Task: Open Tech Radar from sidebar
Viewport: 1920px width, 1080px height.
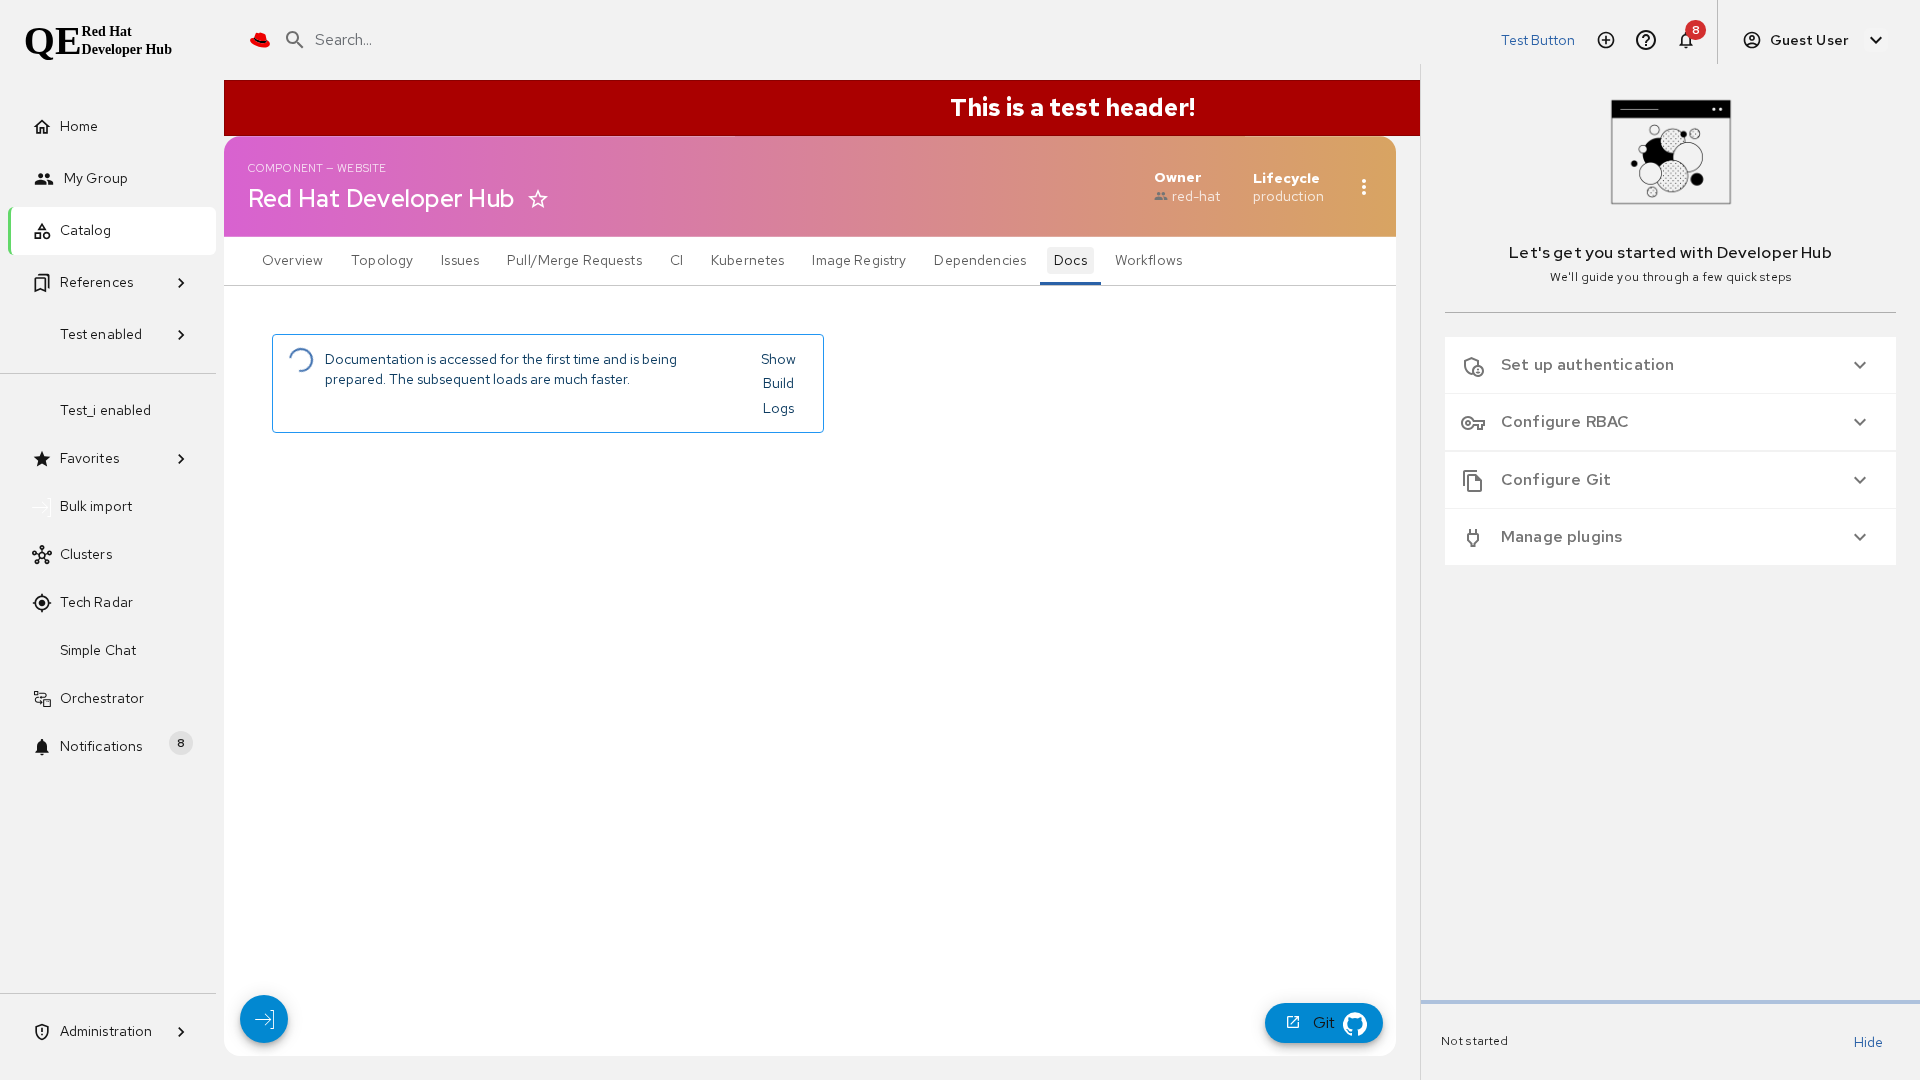Action: point(96,602)
